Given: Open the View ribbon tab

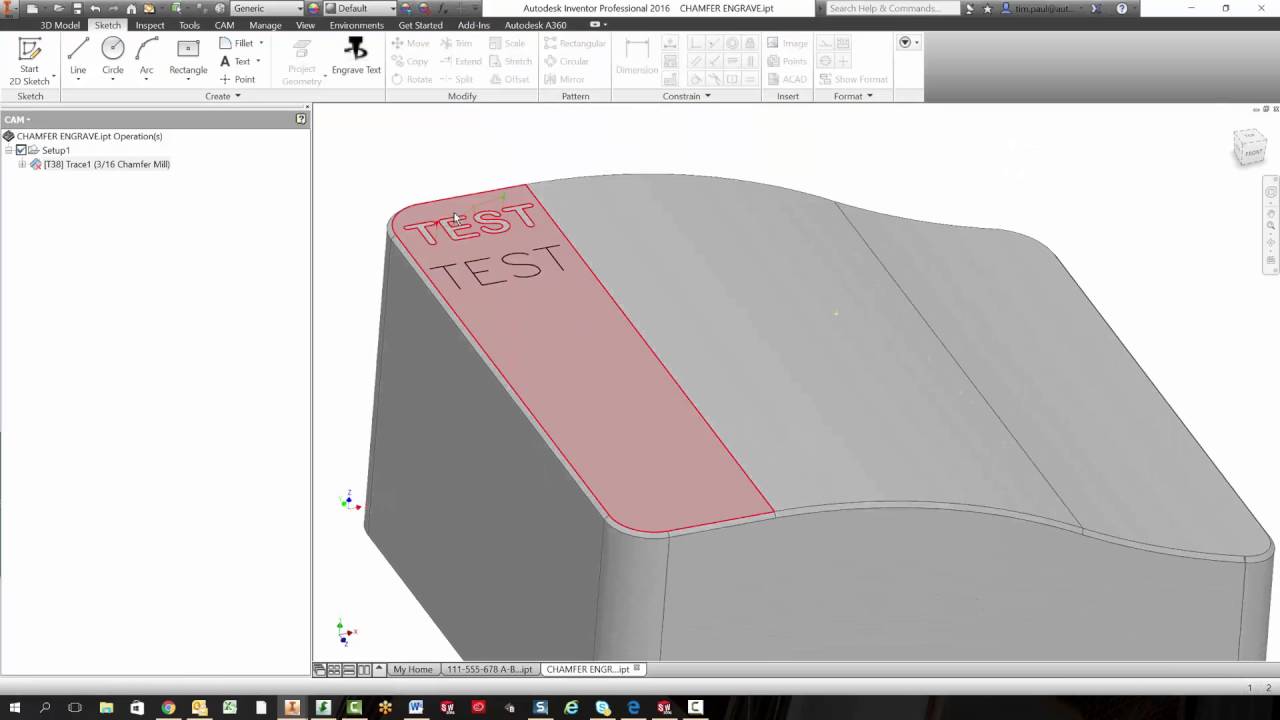Looking at the screenshot, I should (305, 25).
